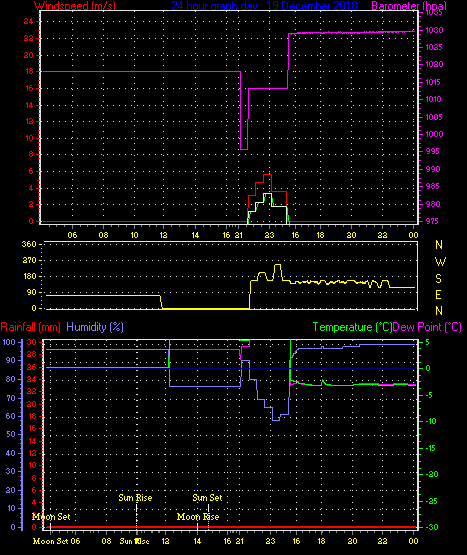The image size is (467, 555).
Task: Click the "Temperature (°C)" legend label
Action: [x=352, y=327]
